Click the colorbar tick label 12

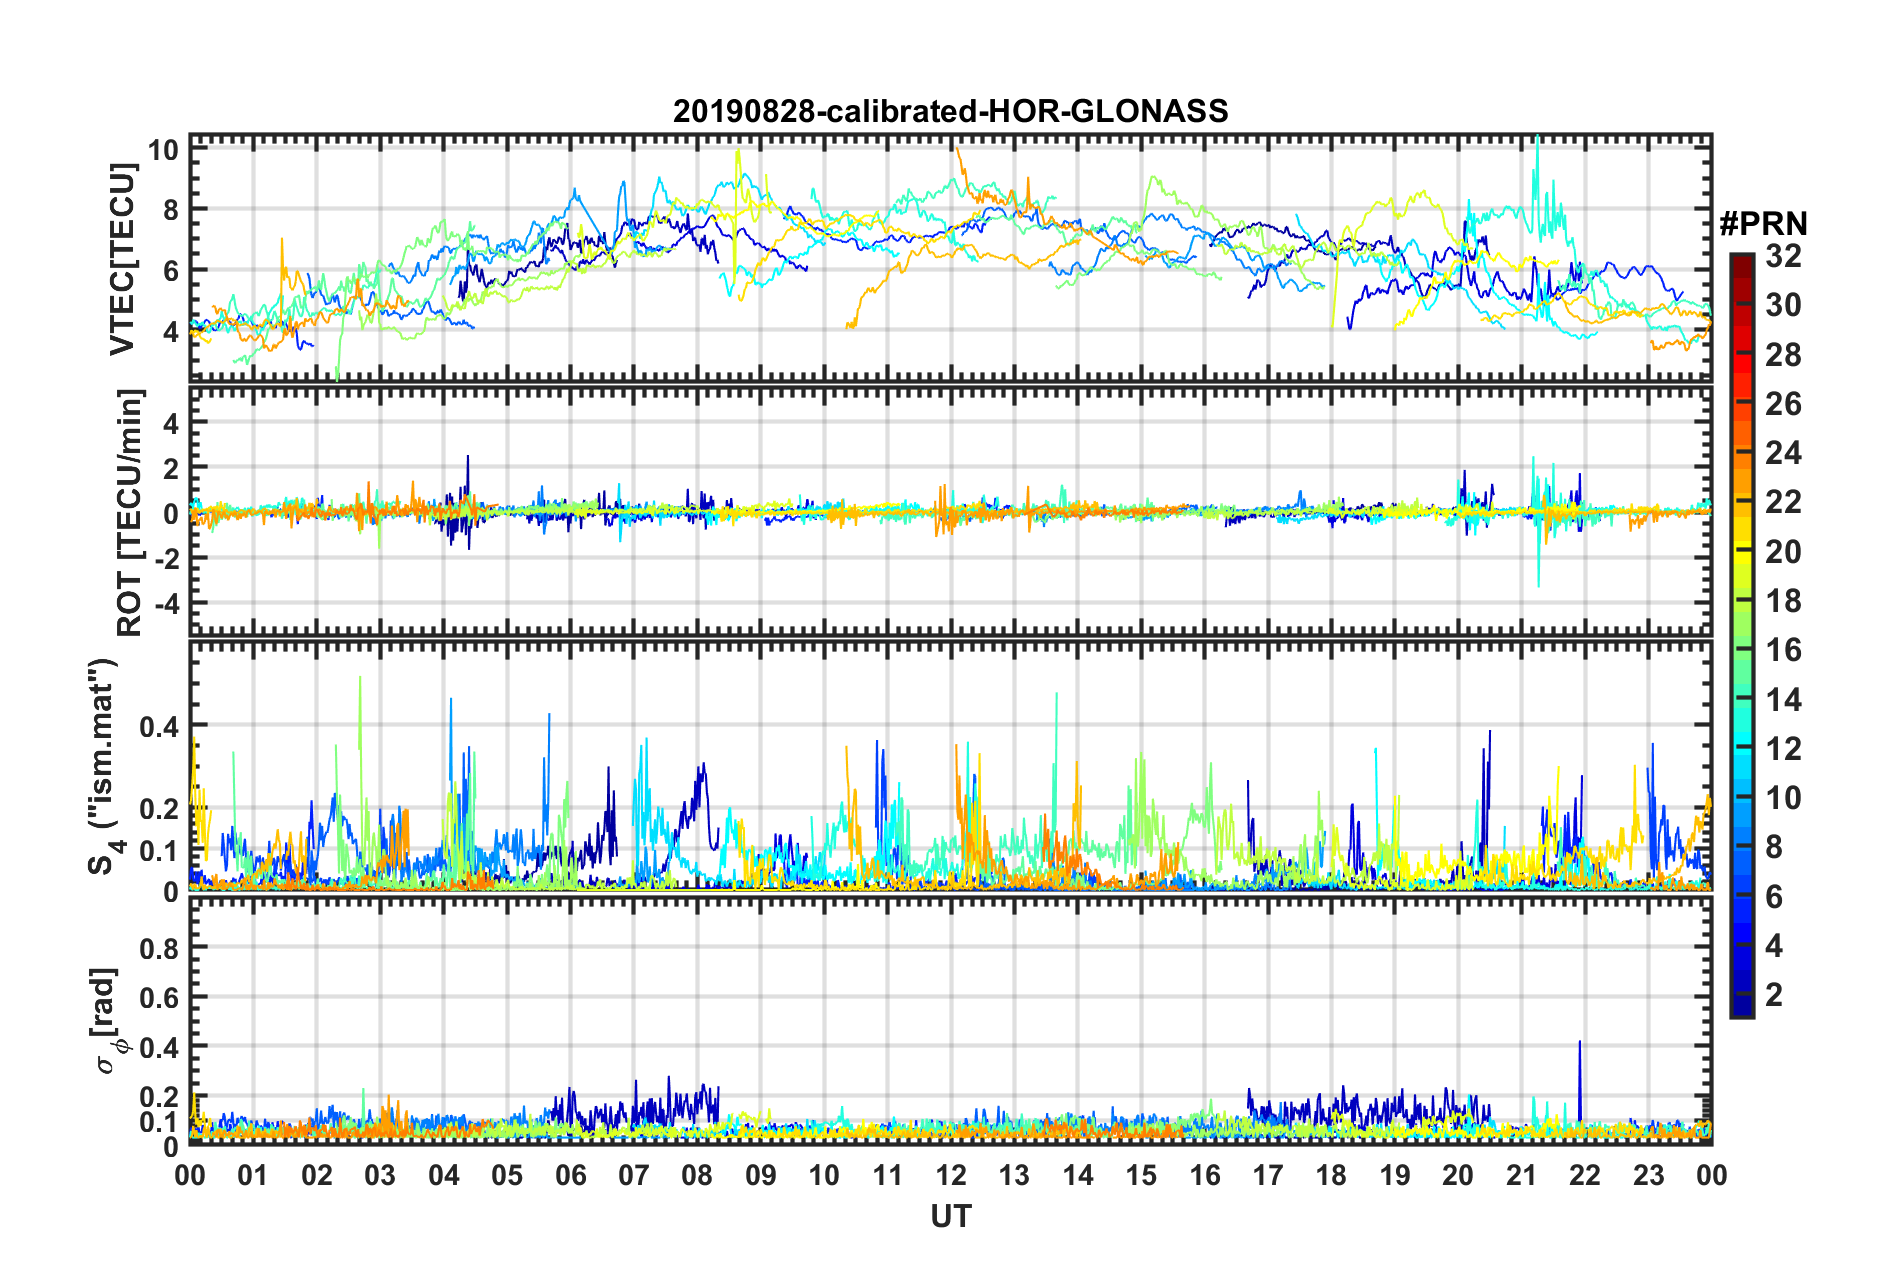(1783, 749)
